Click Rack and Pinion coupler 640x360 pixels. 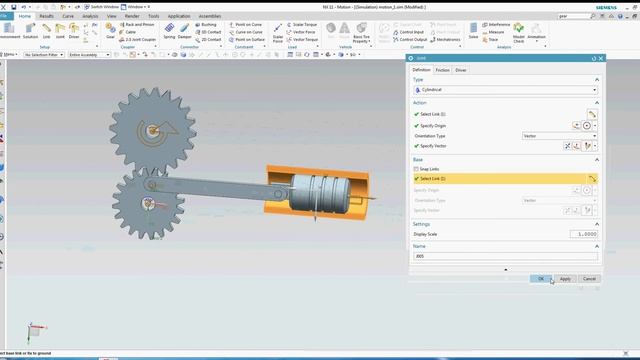point(137,24)
